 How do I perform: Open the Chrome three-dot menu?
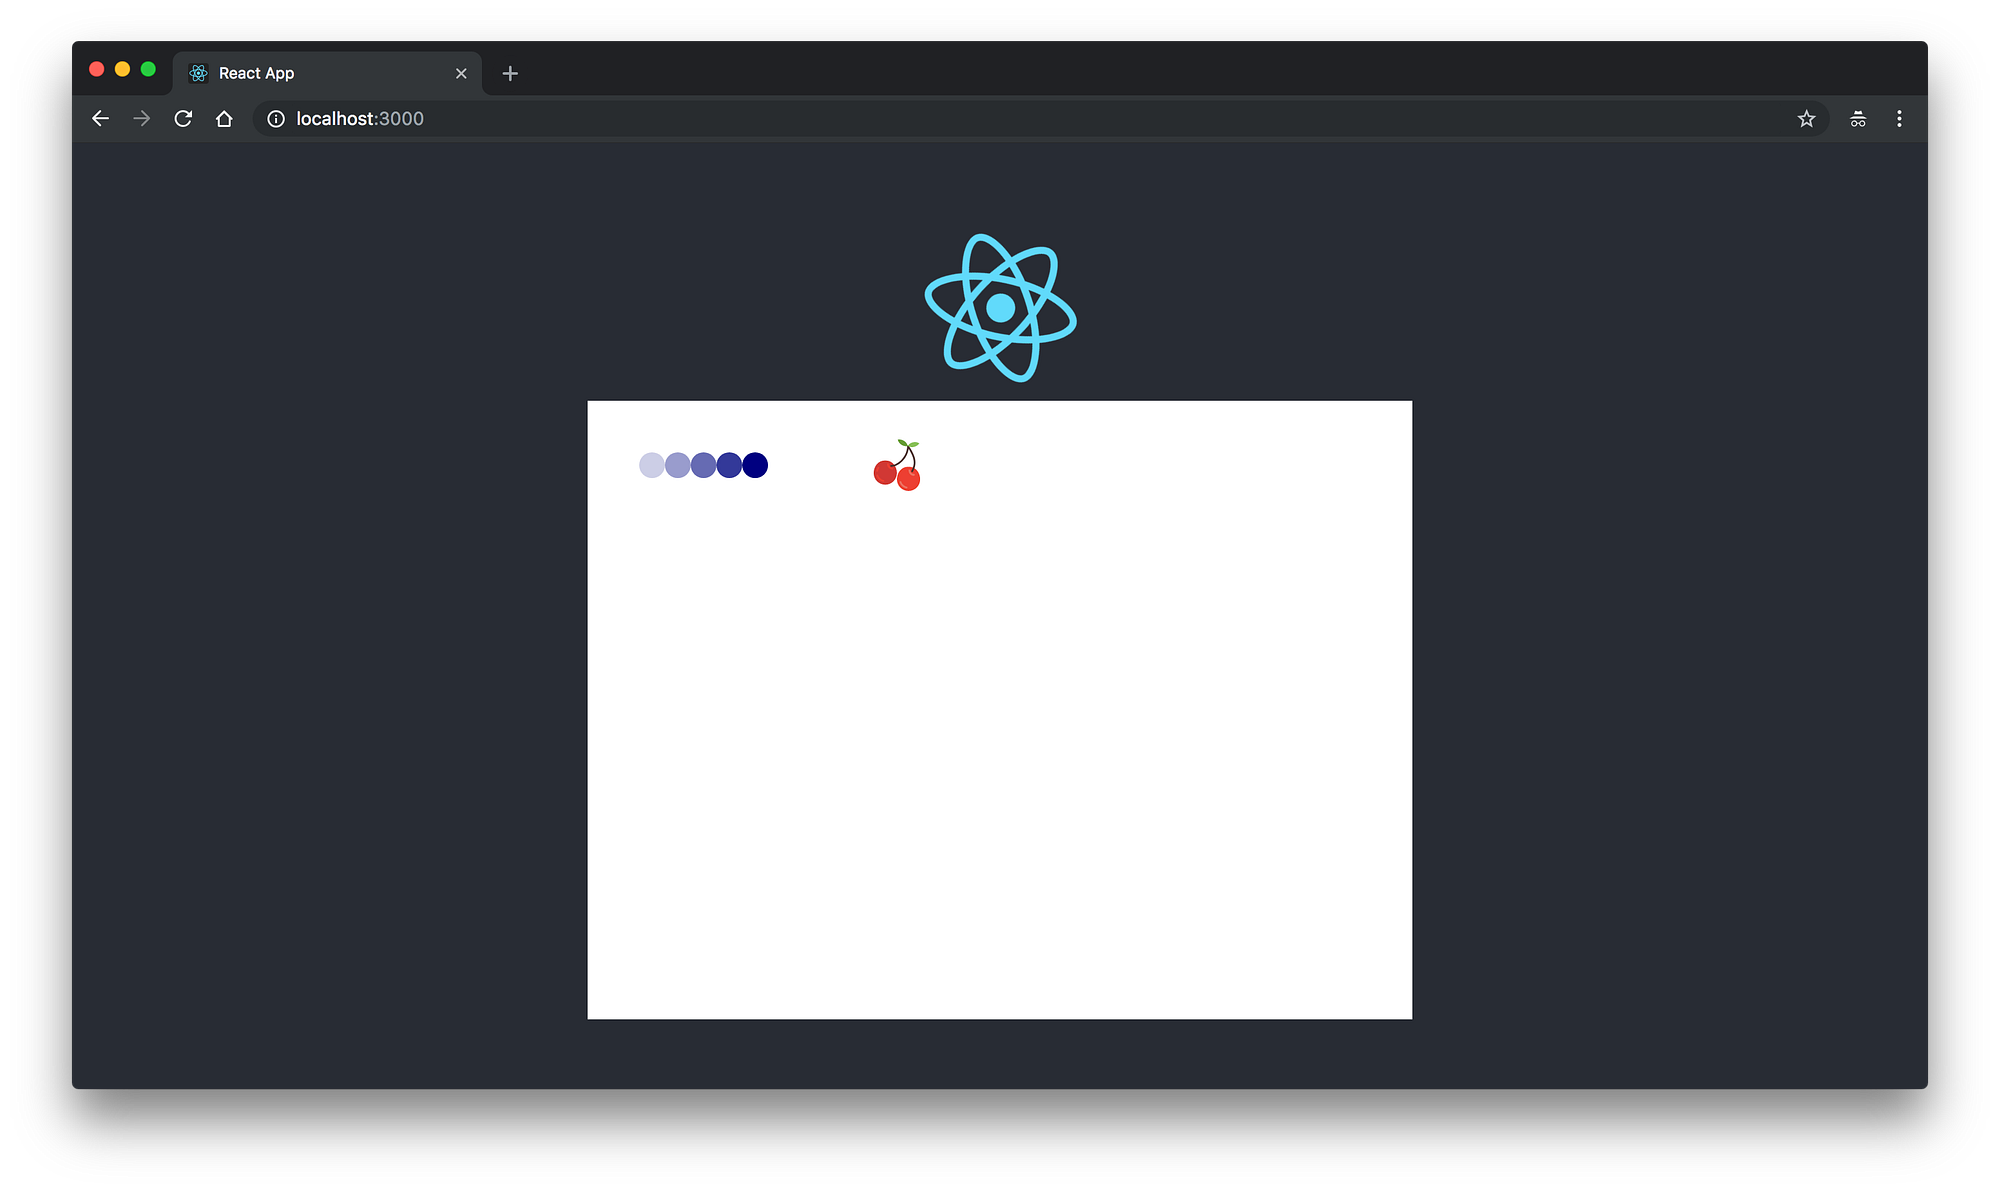1899,119
